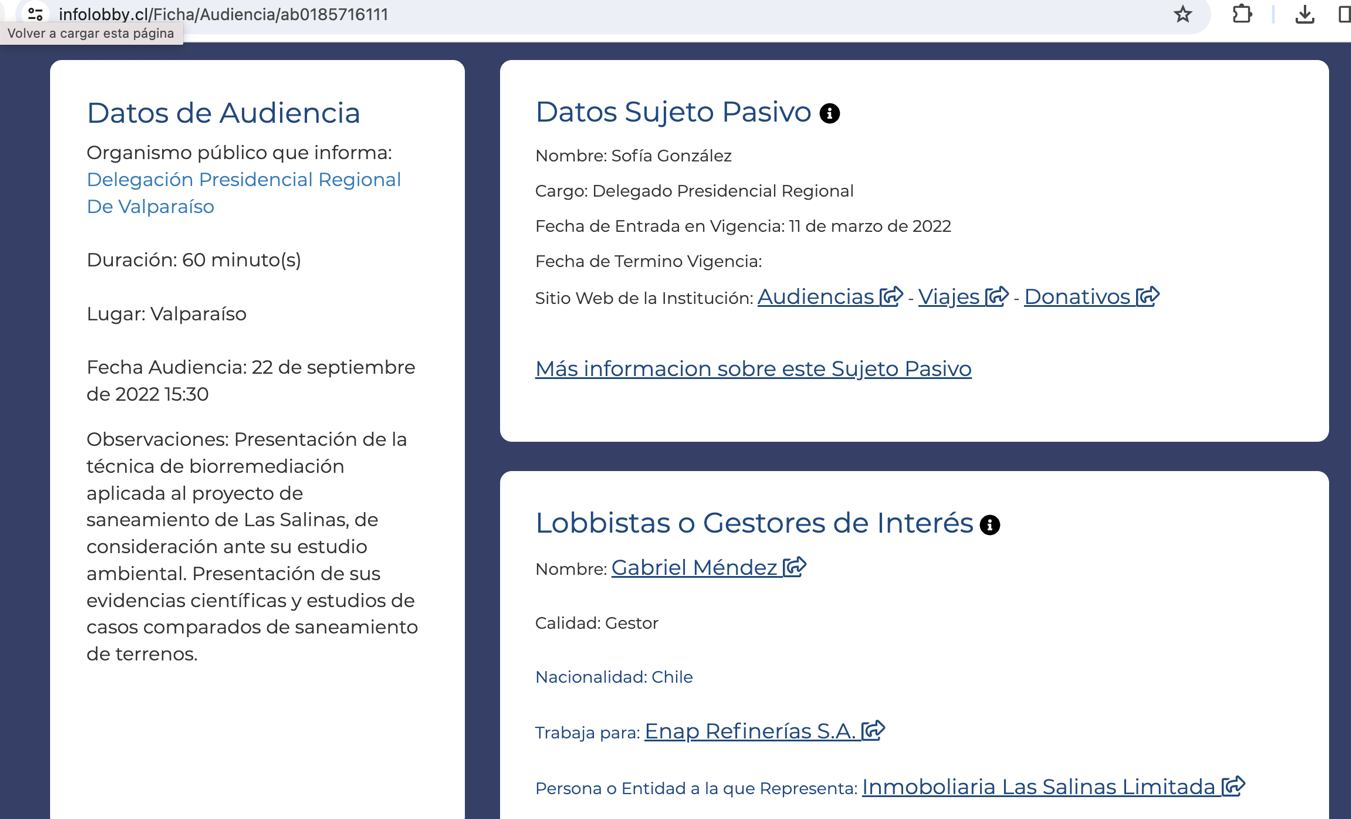Click the Datos Sujeto Pasivo heading
Viewport: 1351px width, 819px height.
pos(673,112)
